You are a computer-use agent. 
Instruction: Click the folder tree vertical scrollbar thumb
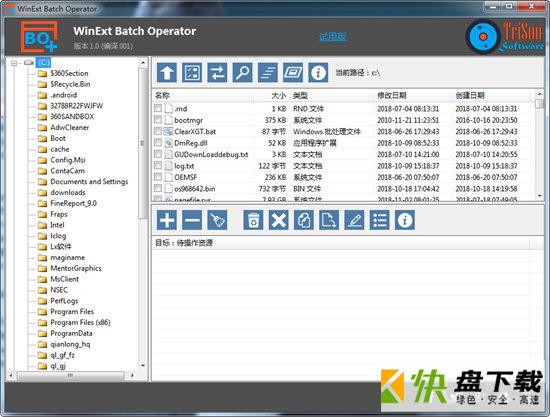pyautogui.click(x=143, y=143)
